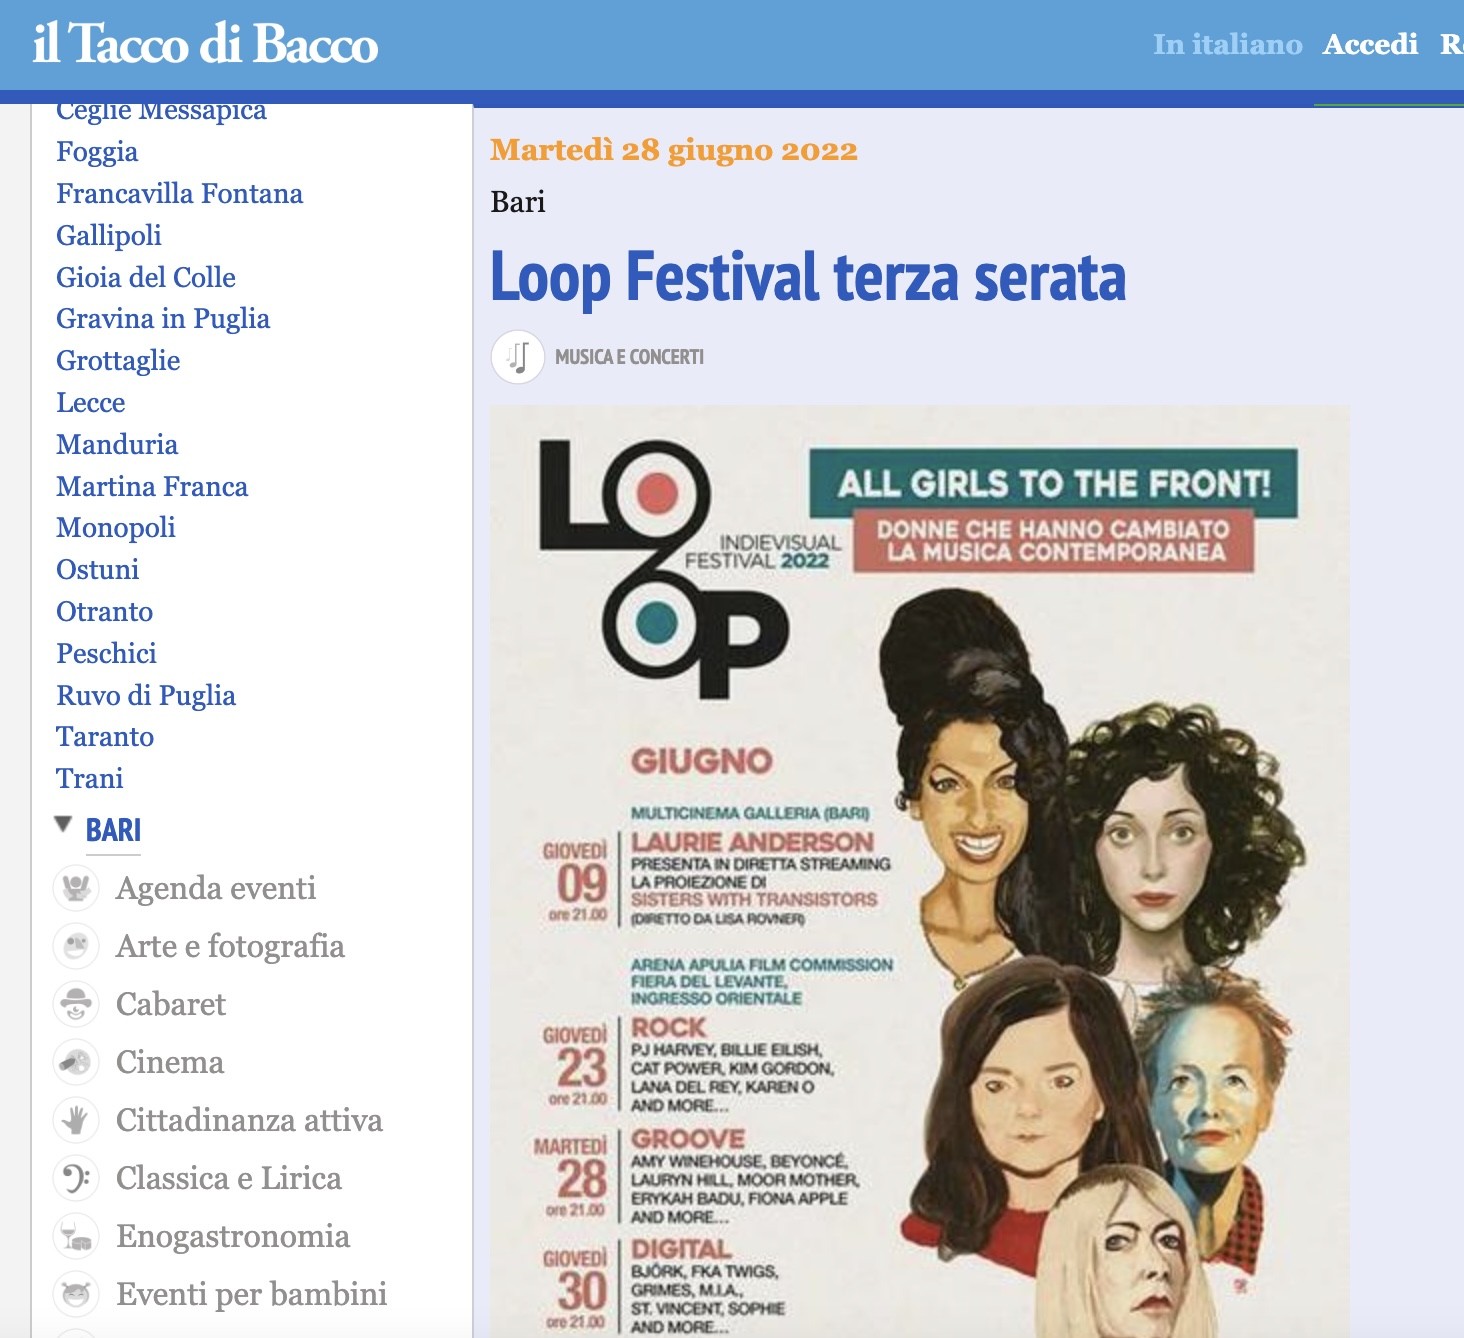Viewport: 1464px width, 1338px height.
Task: Open Eventi per bambini category
Action: 251,1294
